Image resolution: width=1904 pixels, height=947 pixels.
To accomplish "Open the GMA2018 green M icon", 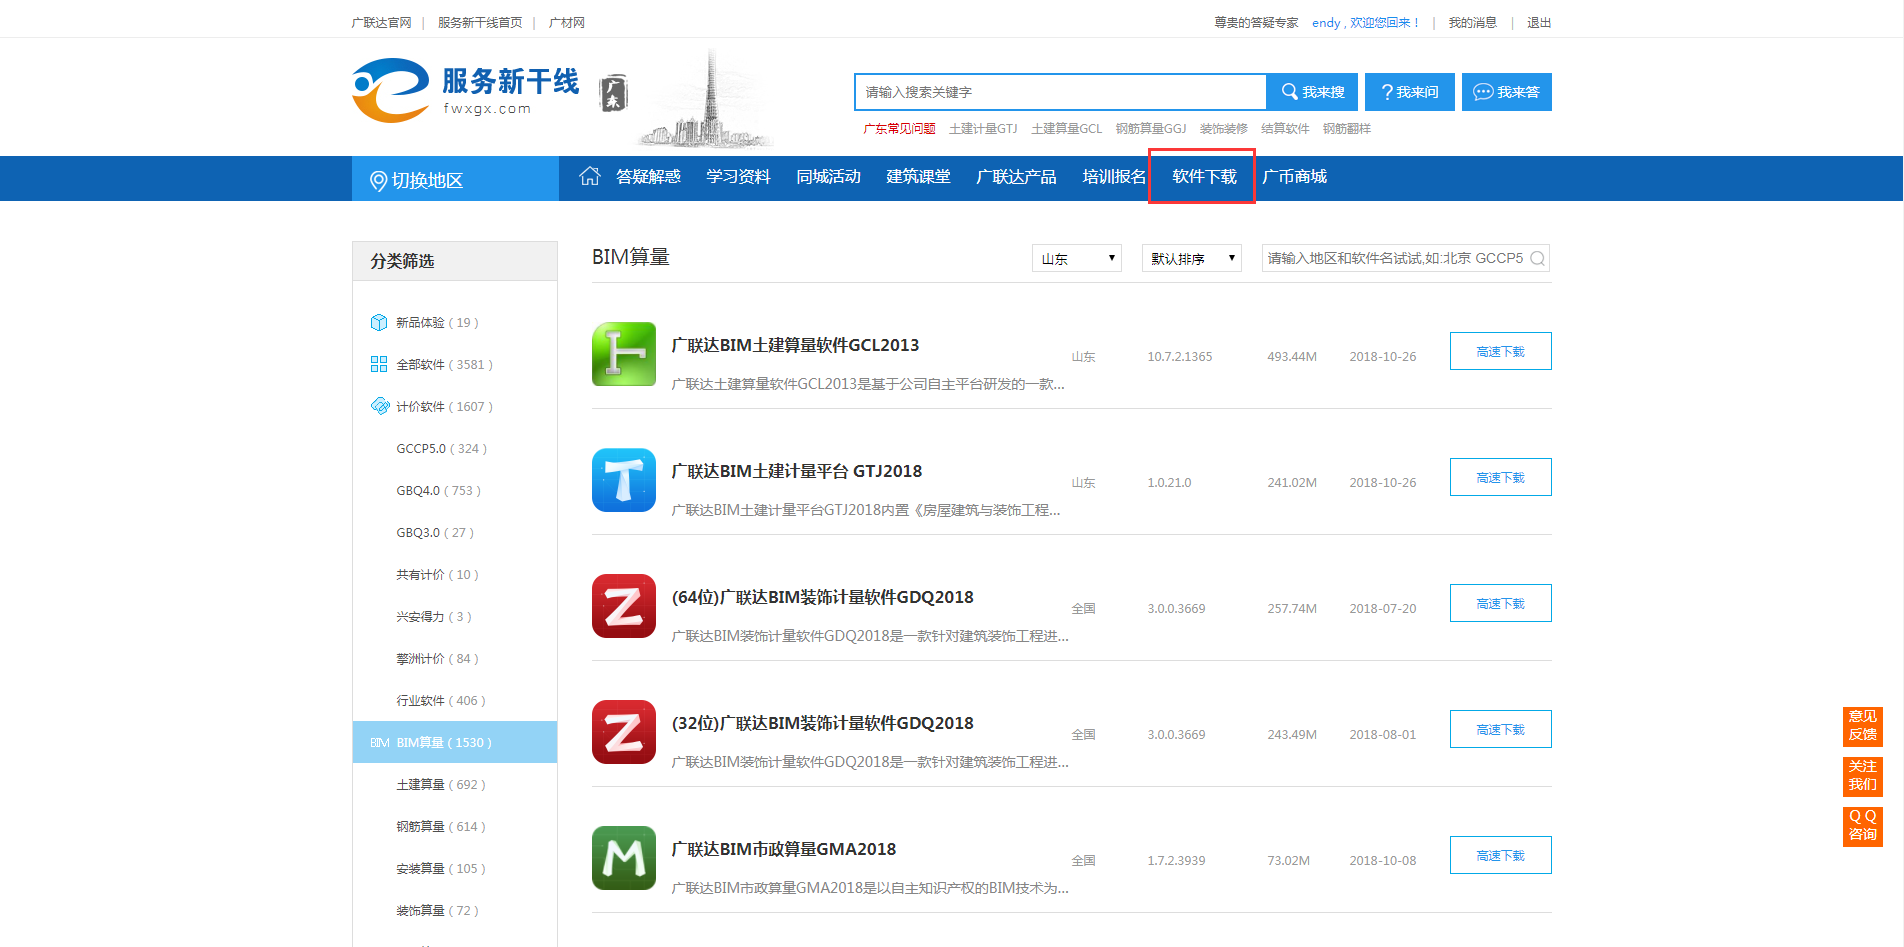I will click(624, 858).
